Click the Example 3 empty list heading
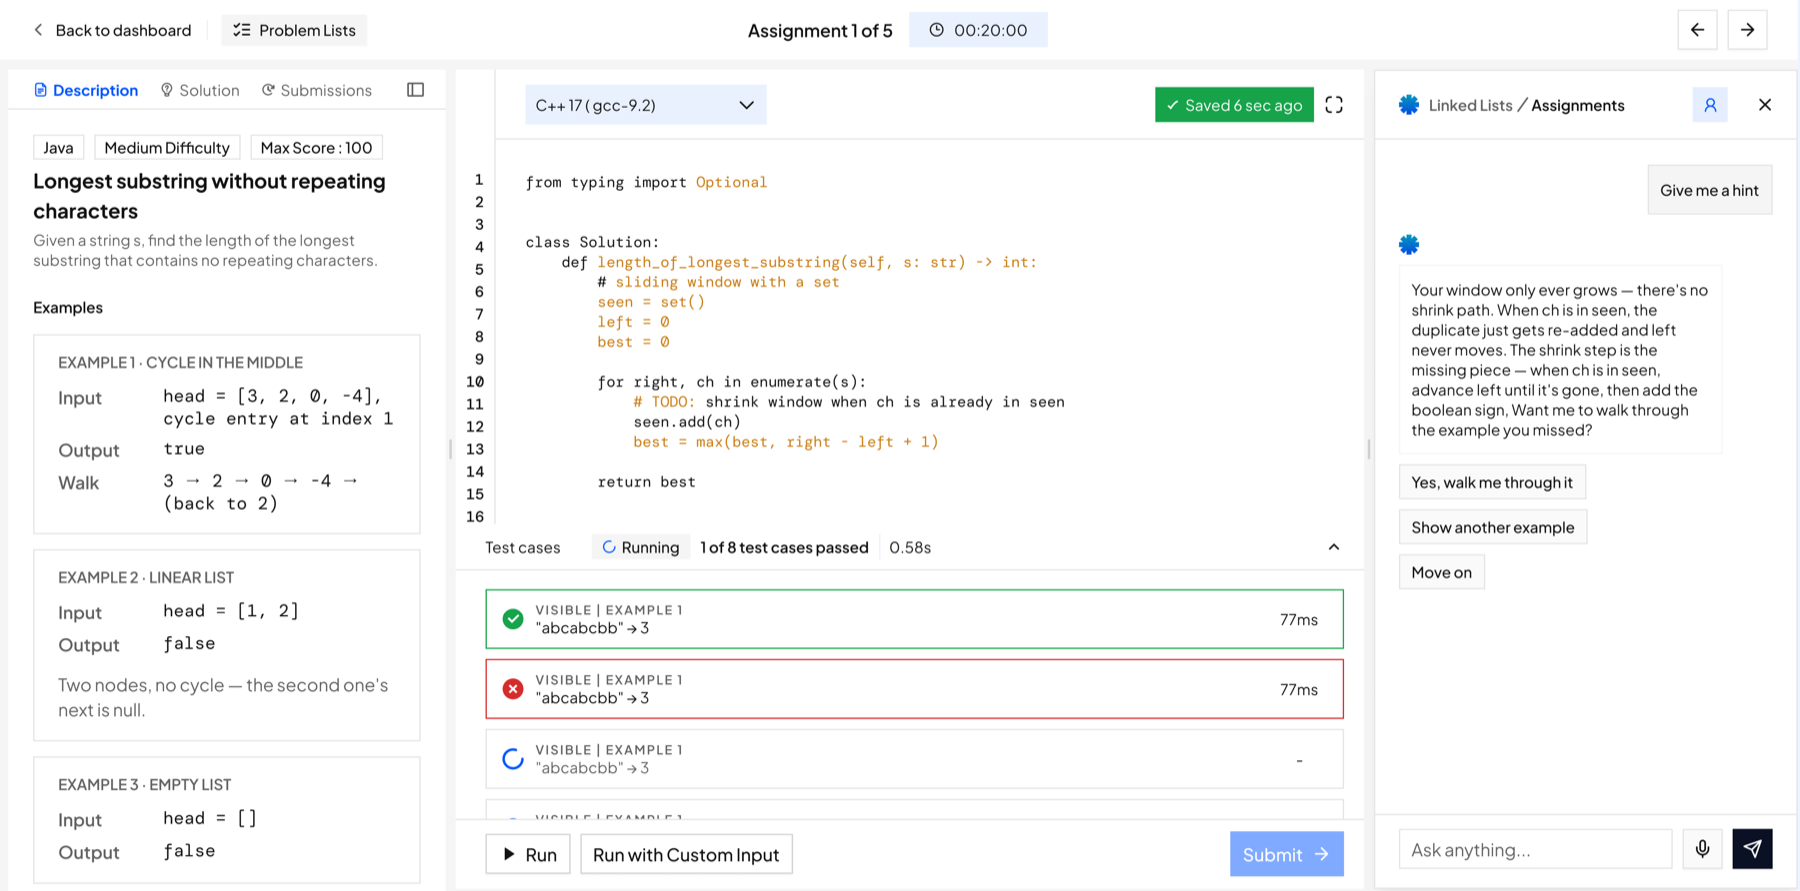 click(x=145, y=784)
